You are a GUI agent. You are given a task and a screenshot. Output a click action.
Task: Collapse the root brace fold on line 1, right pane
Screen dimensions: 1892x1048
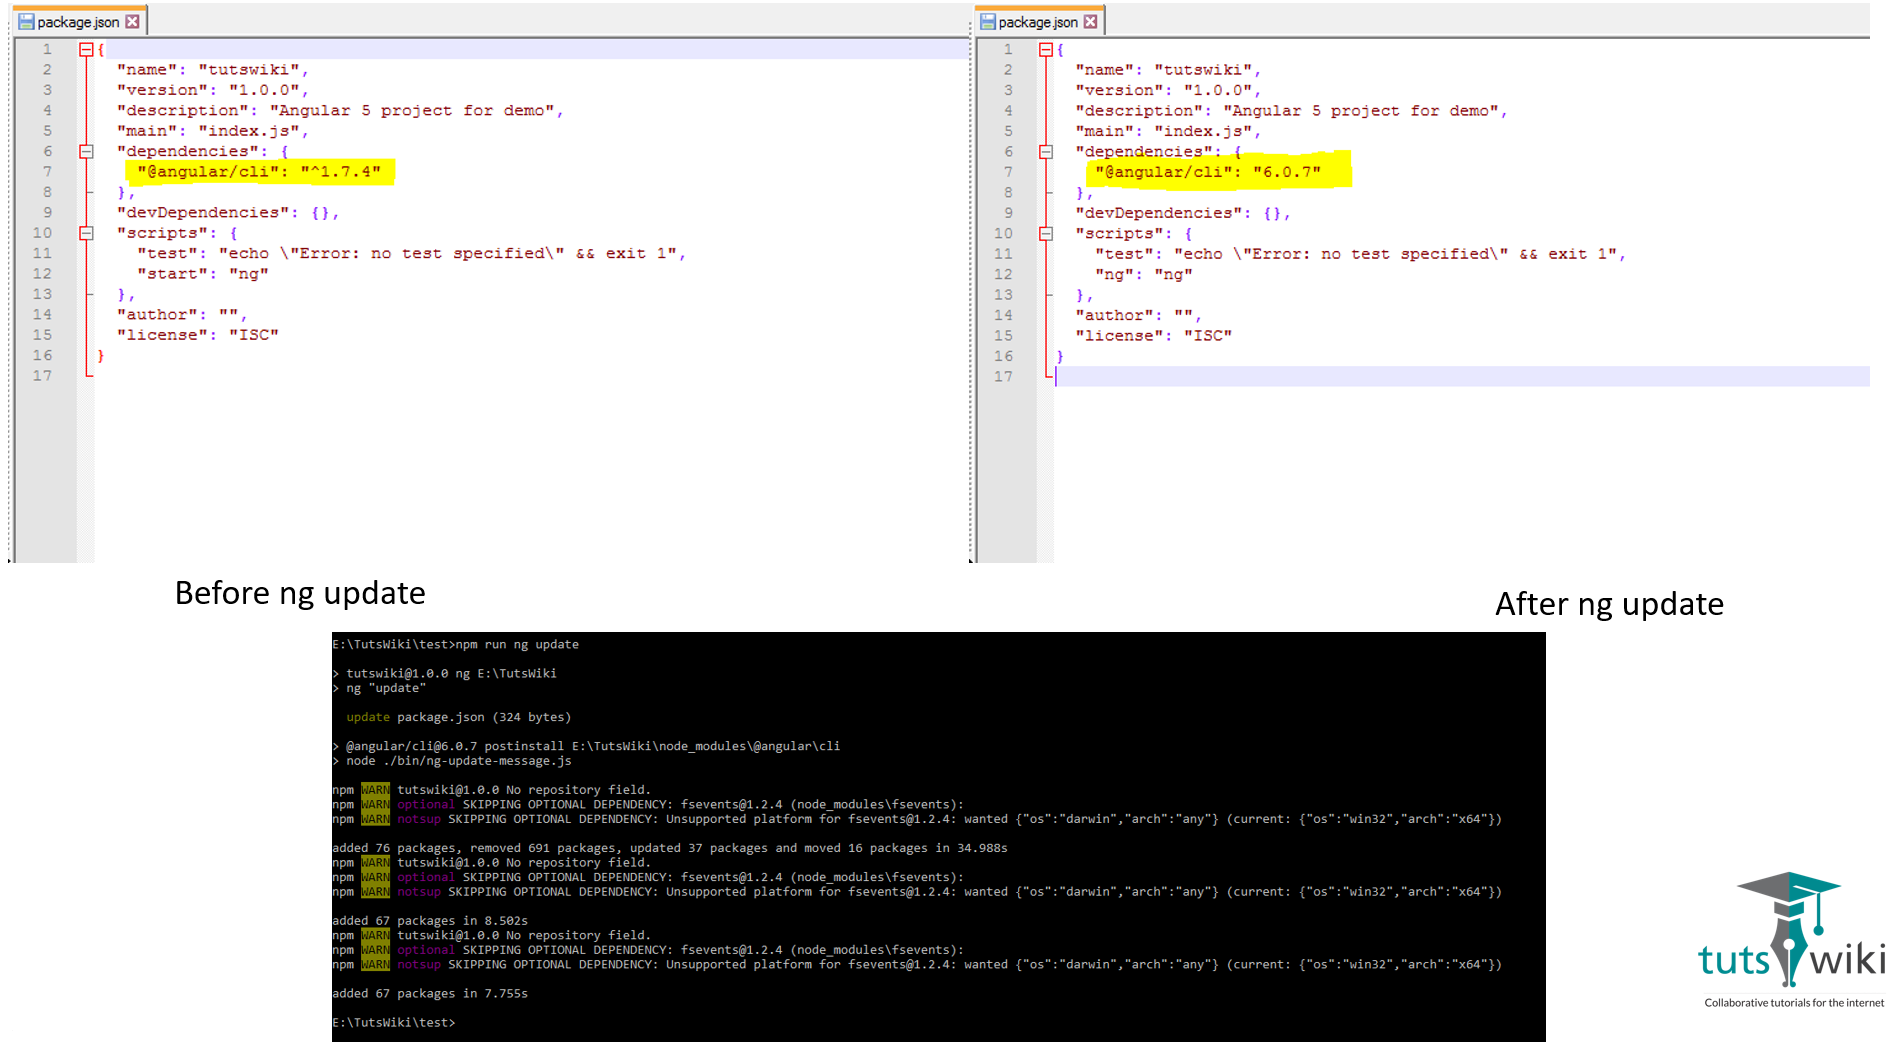pyautogui.click(x=1046, y=50)
